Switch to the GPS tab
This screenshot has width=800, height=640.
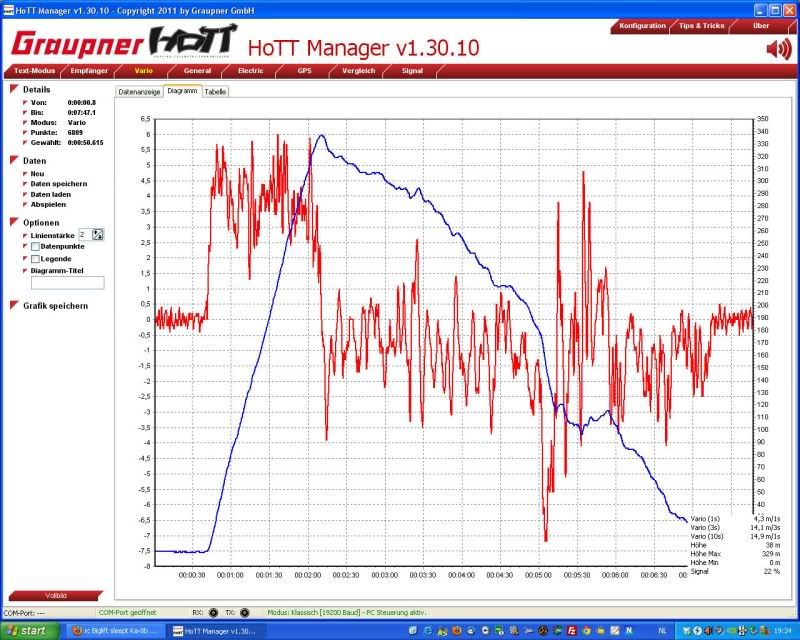(305, 71)
